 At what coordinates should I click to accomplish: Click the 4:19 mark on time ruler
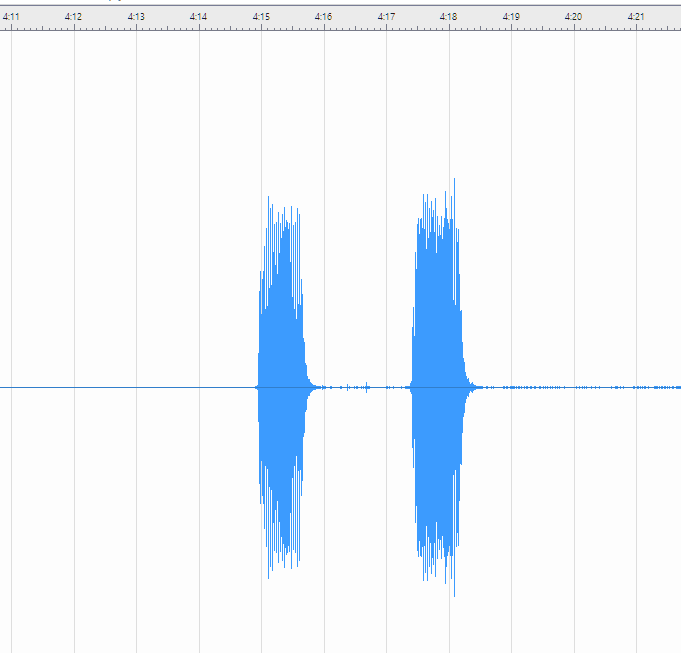511,17
